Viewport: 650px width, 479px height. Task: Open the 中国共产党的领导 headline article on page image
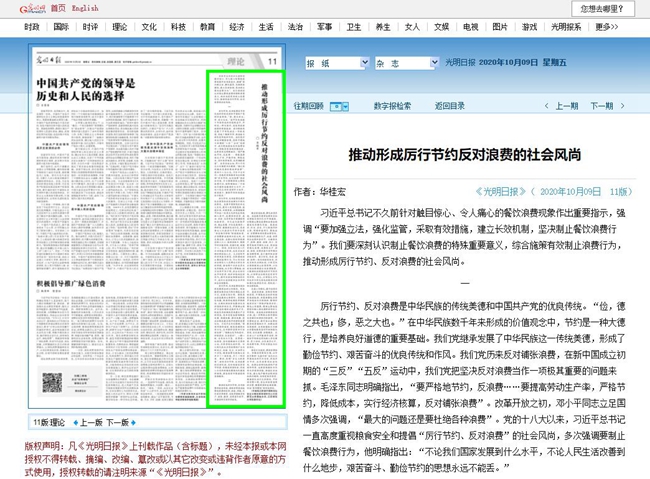click(85, 88)
